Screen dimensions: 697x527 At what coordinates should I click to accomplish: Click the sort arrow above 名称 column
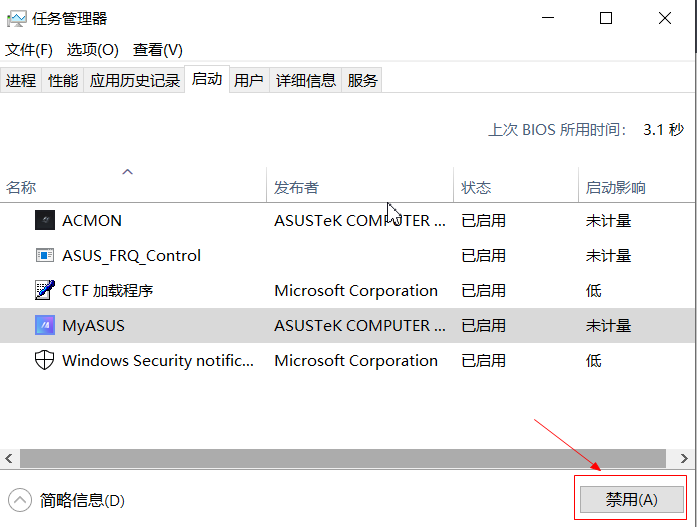coord(128,172)
